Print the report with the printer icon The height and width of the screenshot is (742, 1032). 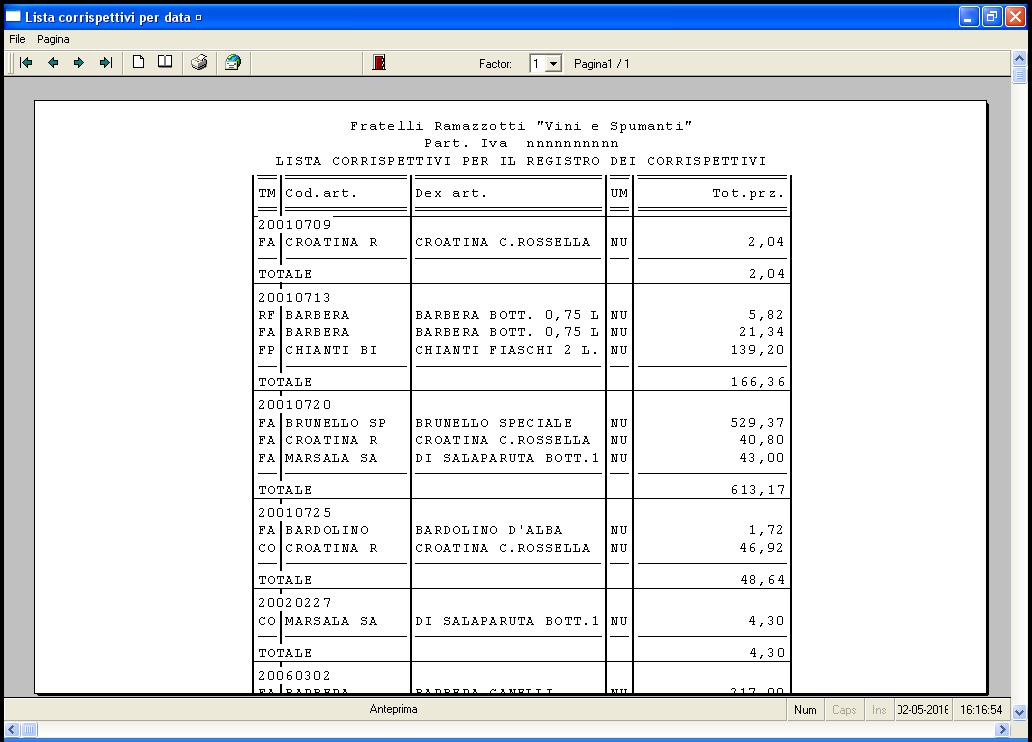pos(199,63)
